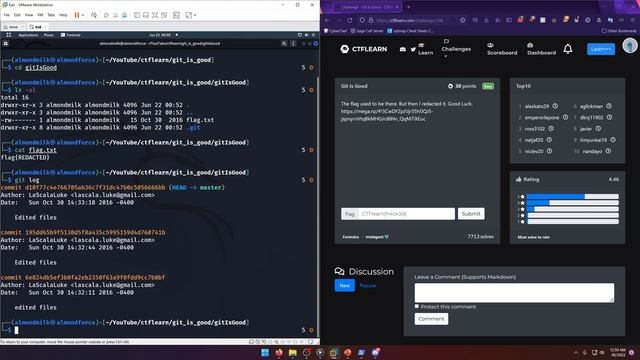Click the volume icon in Kali top panel

tap(307, 35)
